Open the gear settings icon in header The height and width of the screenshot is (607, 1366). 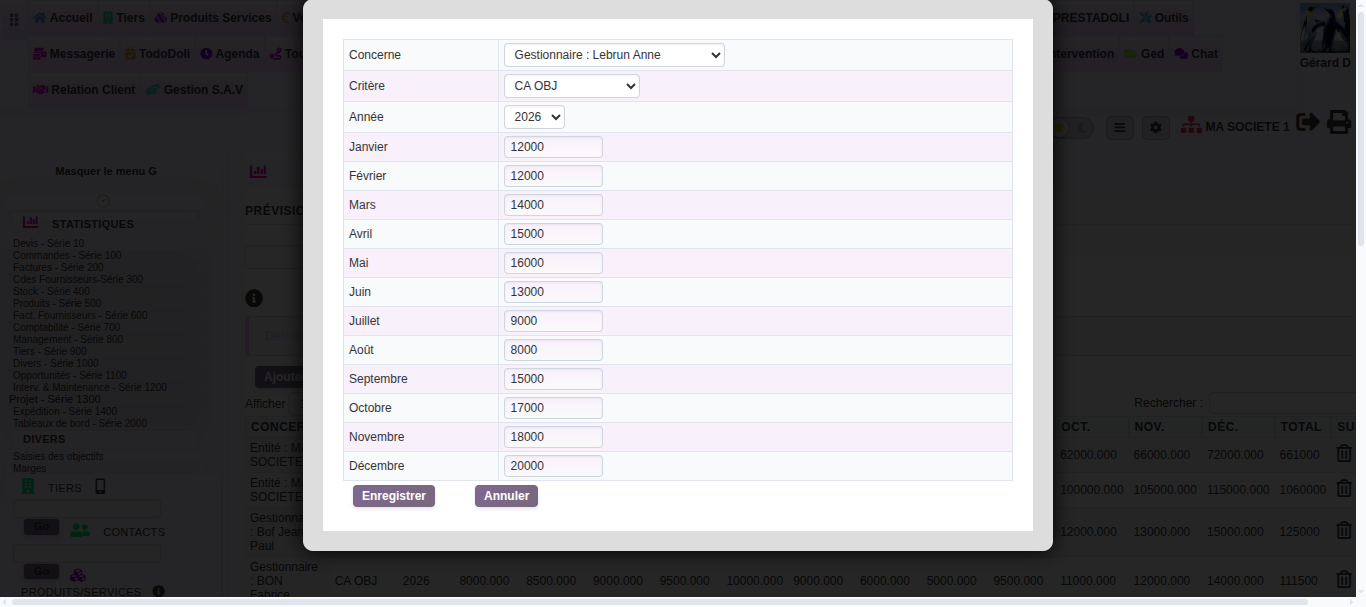coord(1156,128)
